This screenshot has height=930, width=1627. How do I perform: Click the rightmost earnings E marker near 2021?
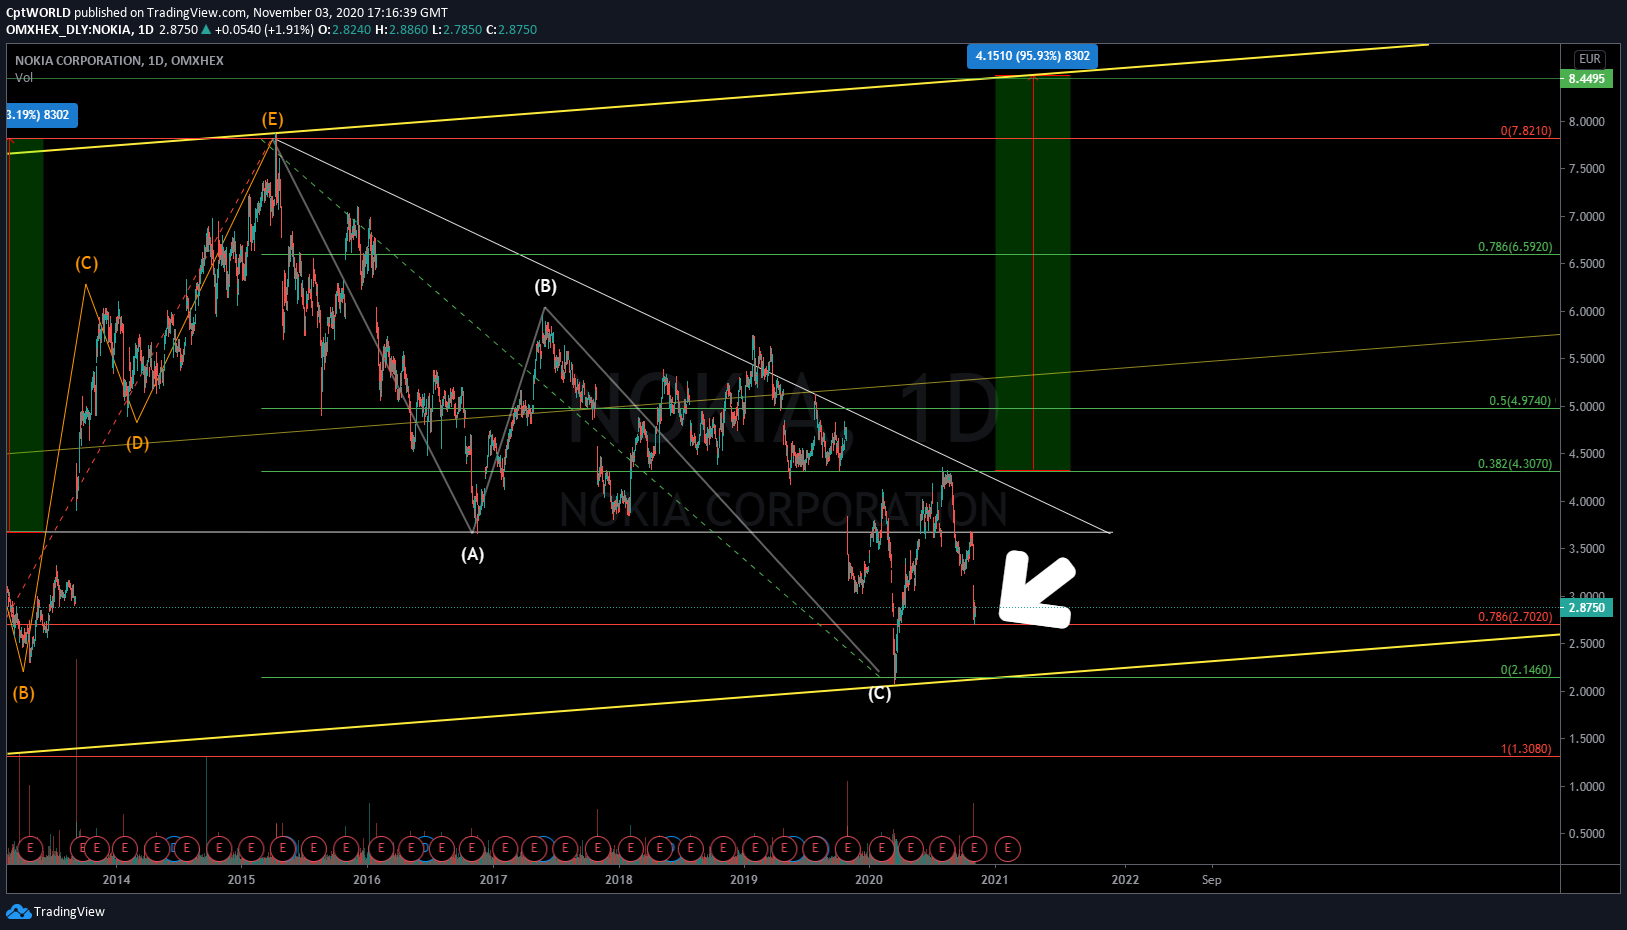tap(1007, 849)
